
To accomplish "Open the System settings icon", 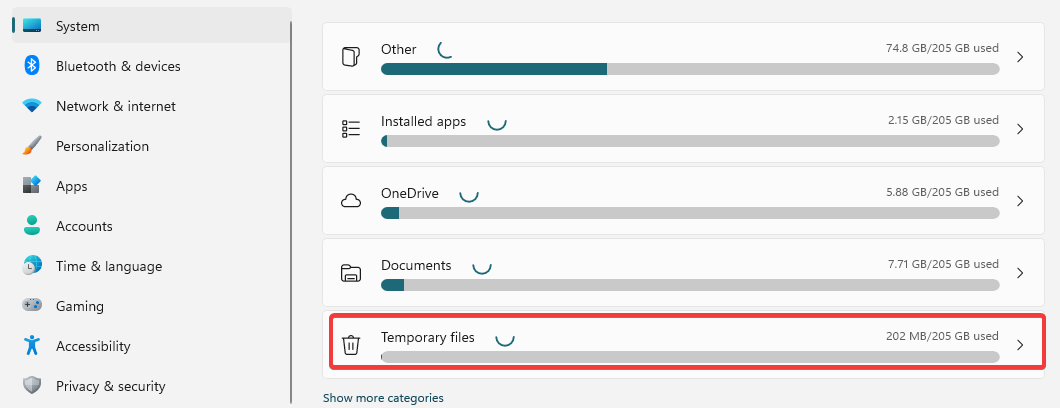I will click(x=32, y=26).
